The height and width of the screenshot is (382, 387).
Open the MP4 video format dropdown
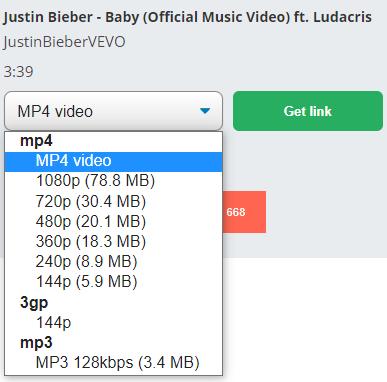pos(113,111)
